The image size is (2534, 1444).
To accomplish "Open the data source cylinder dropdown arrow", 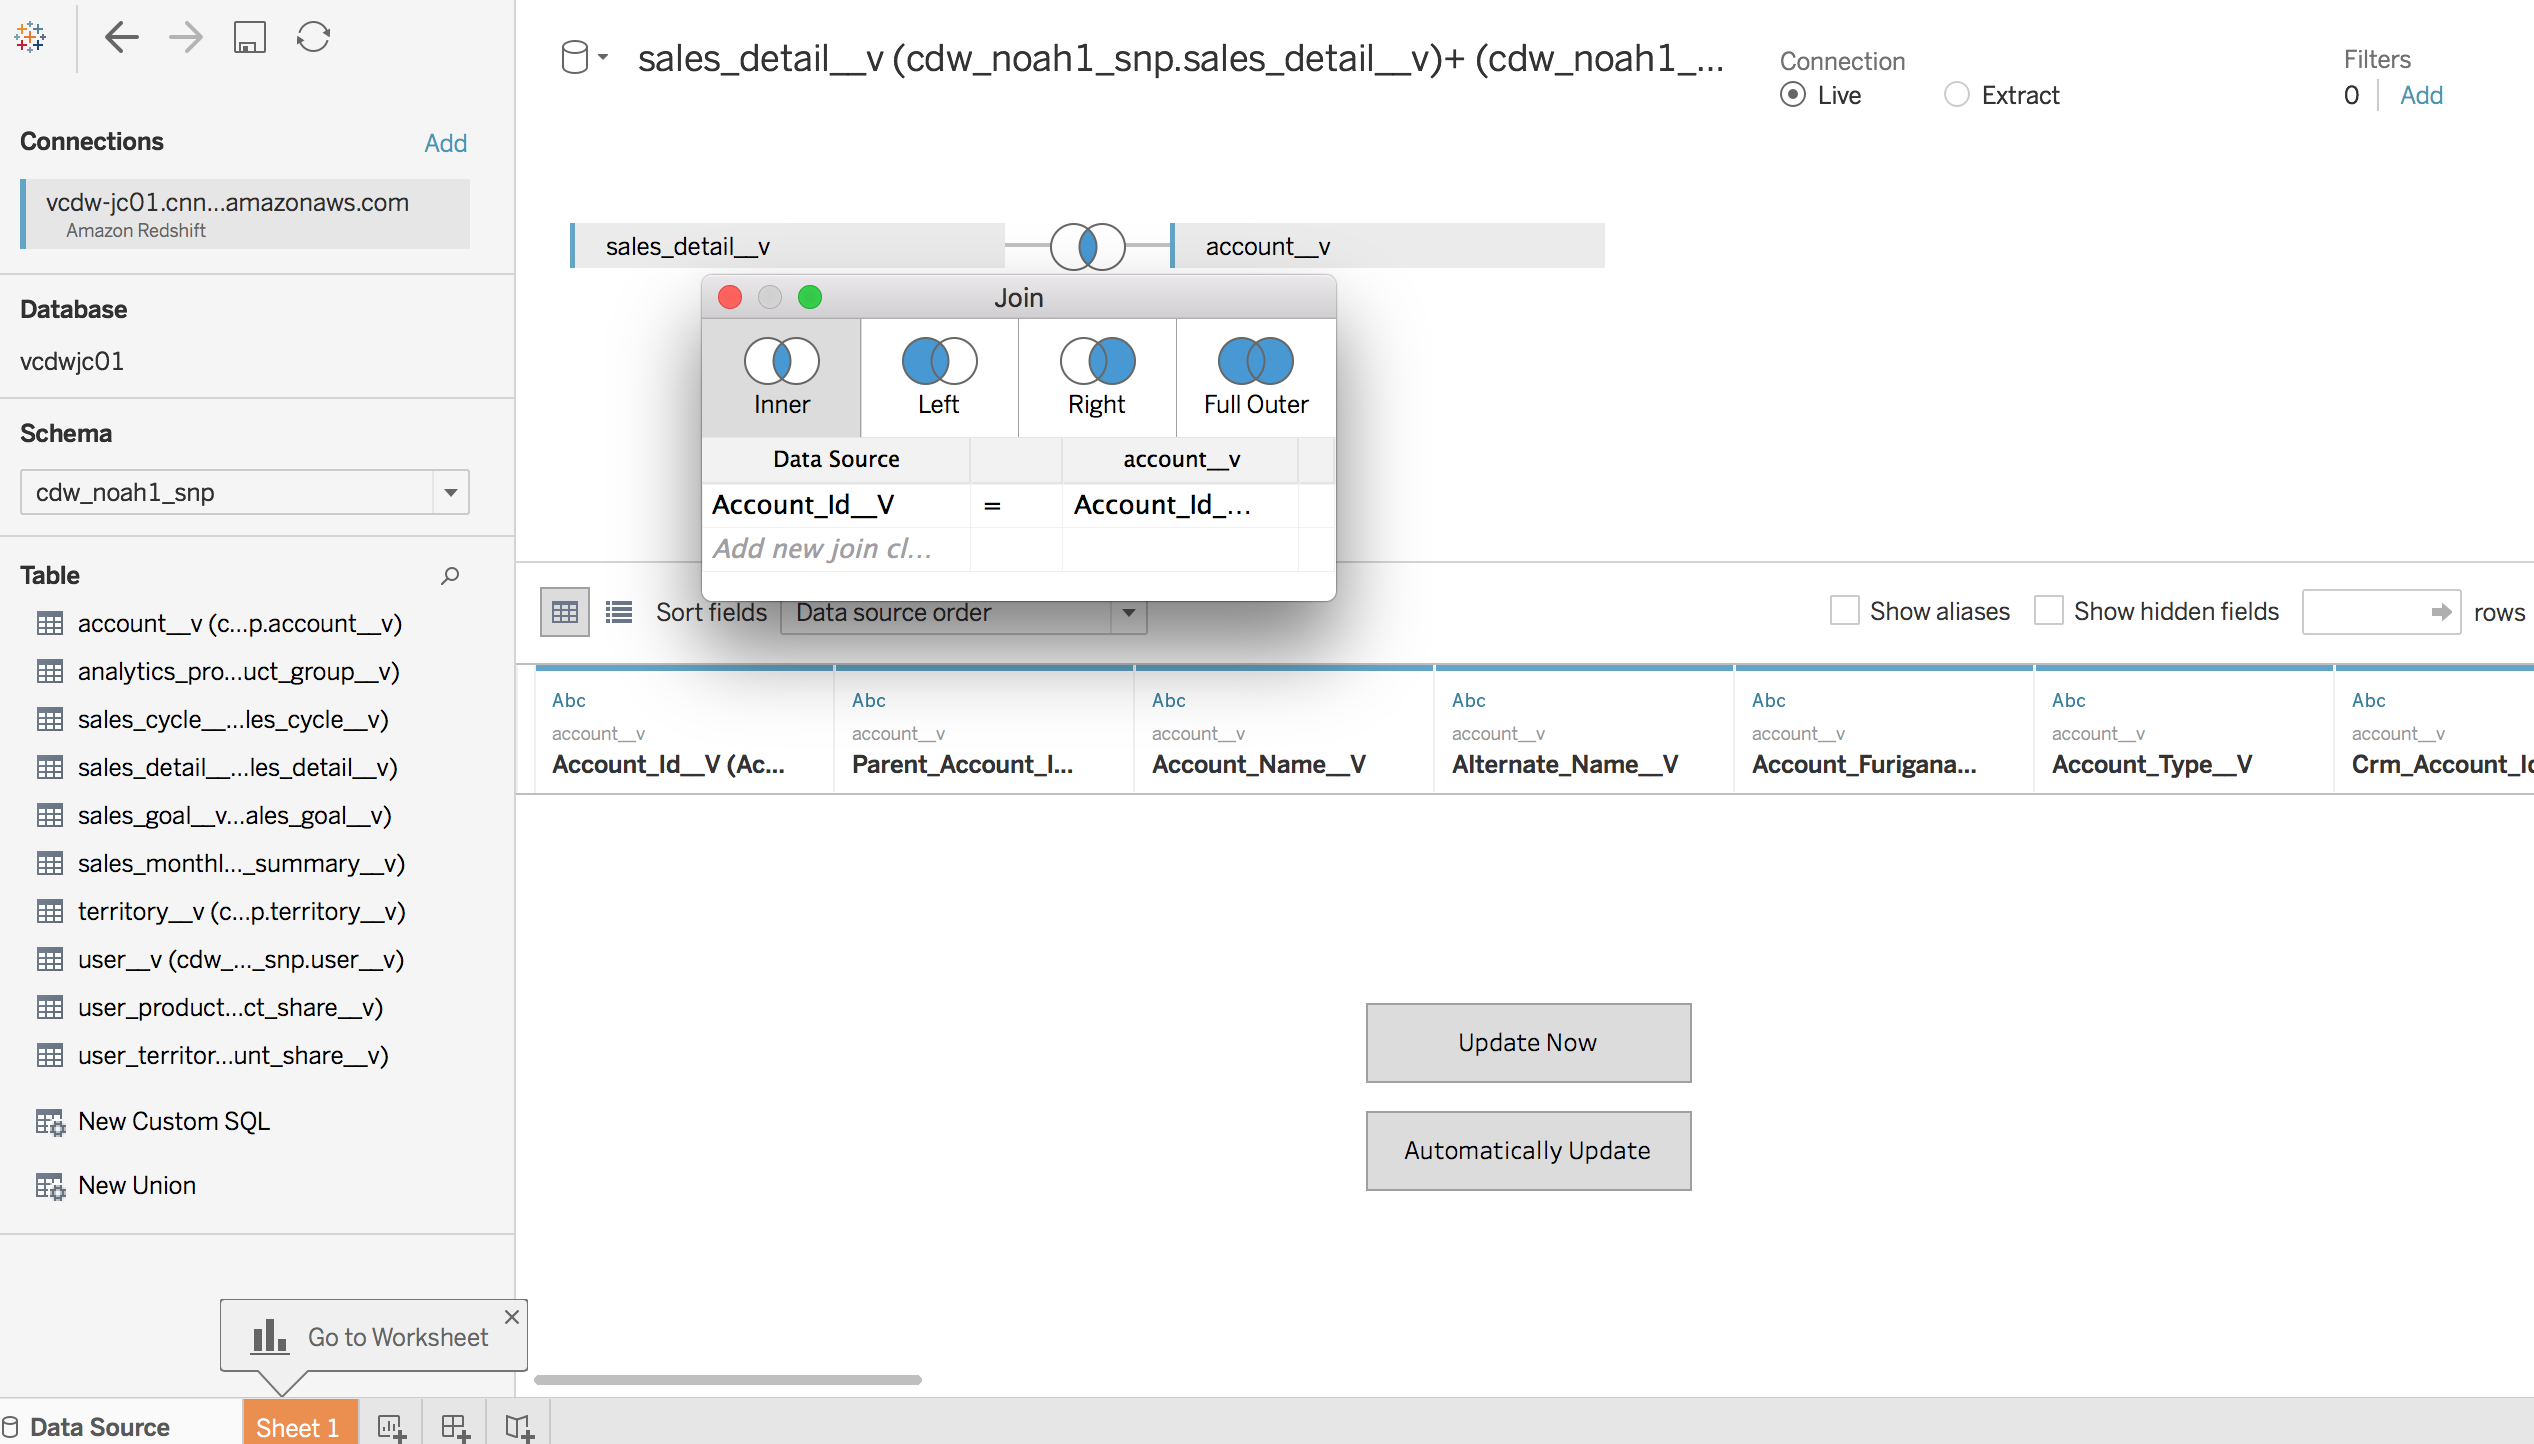I will tap(603, 58).
